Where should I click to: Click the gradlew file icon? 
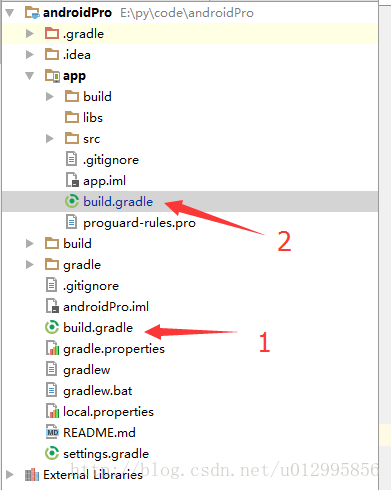point(51,369)
